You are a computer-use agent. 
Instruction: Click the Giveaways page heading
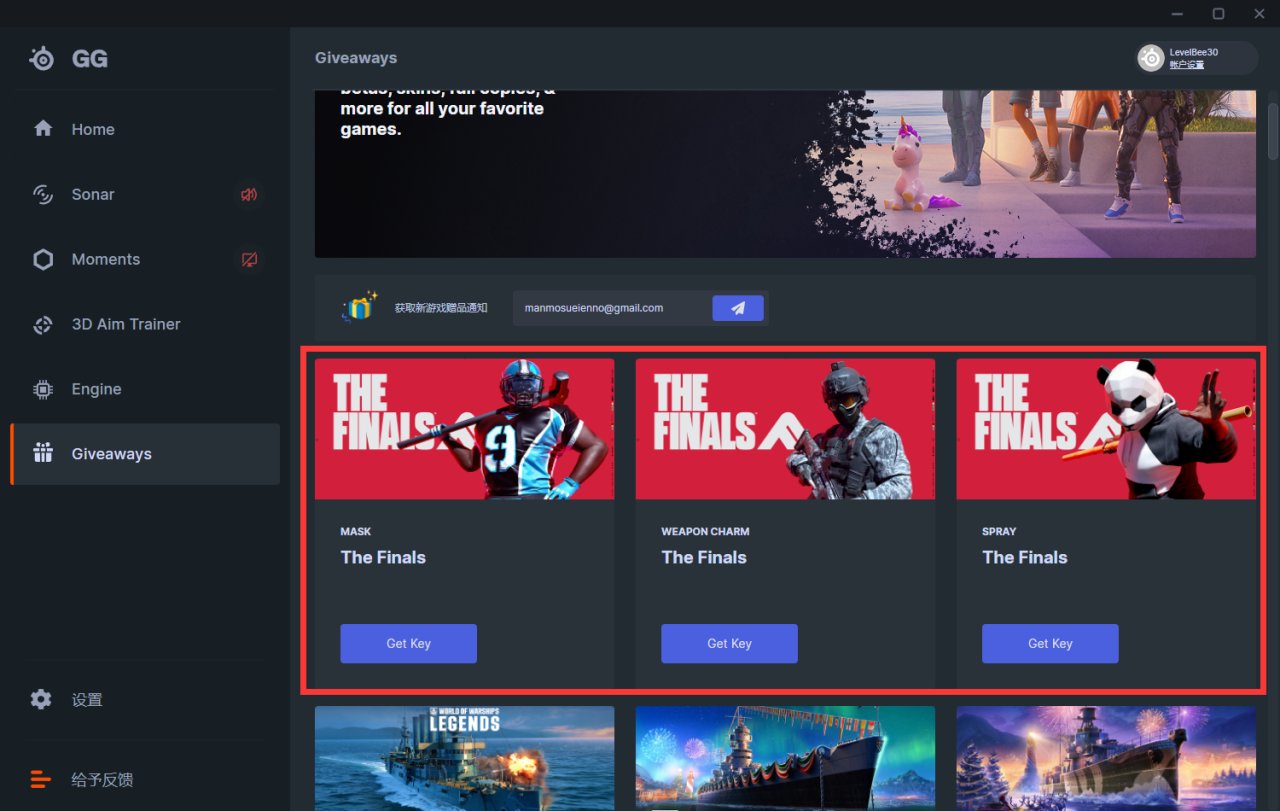point(356,58)
